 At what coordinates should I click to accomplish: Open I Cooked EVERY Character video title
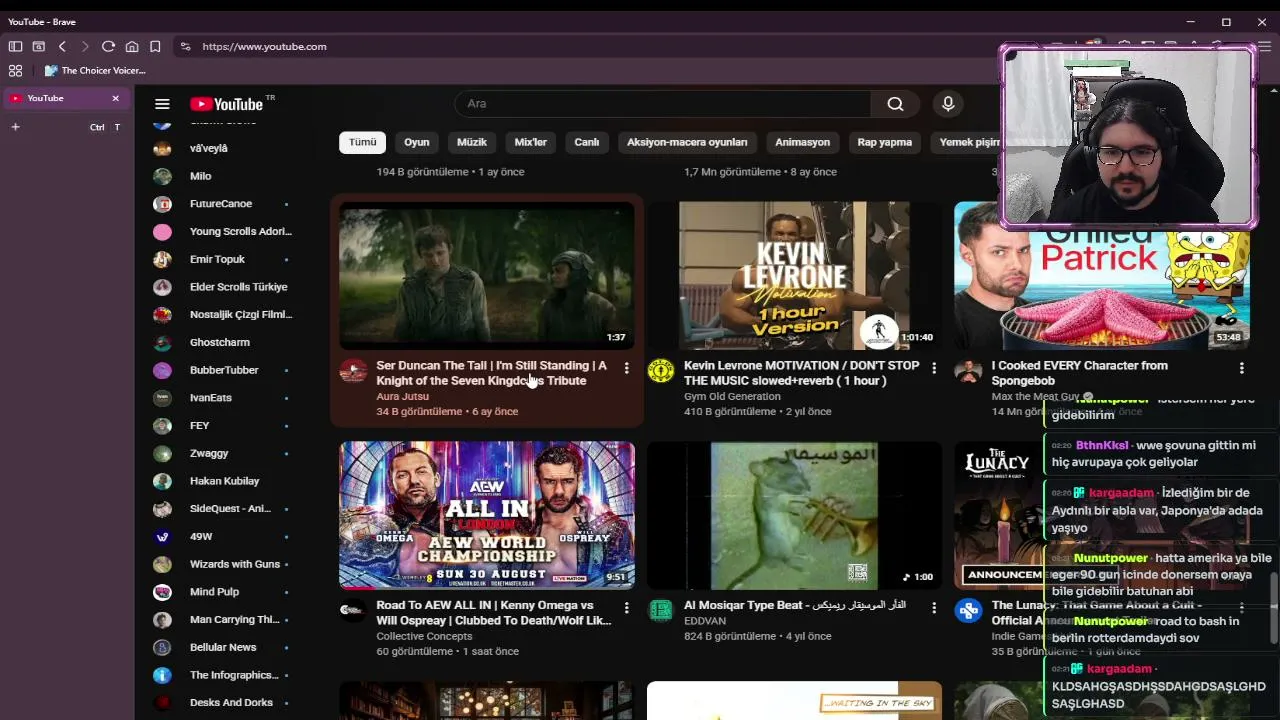tap(1080, 373)
